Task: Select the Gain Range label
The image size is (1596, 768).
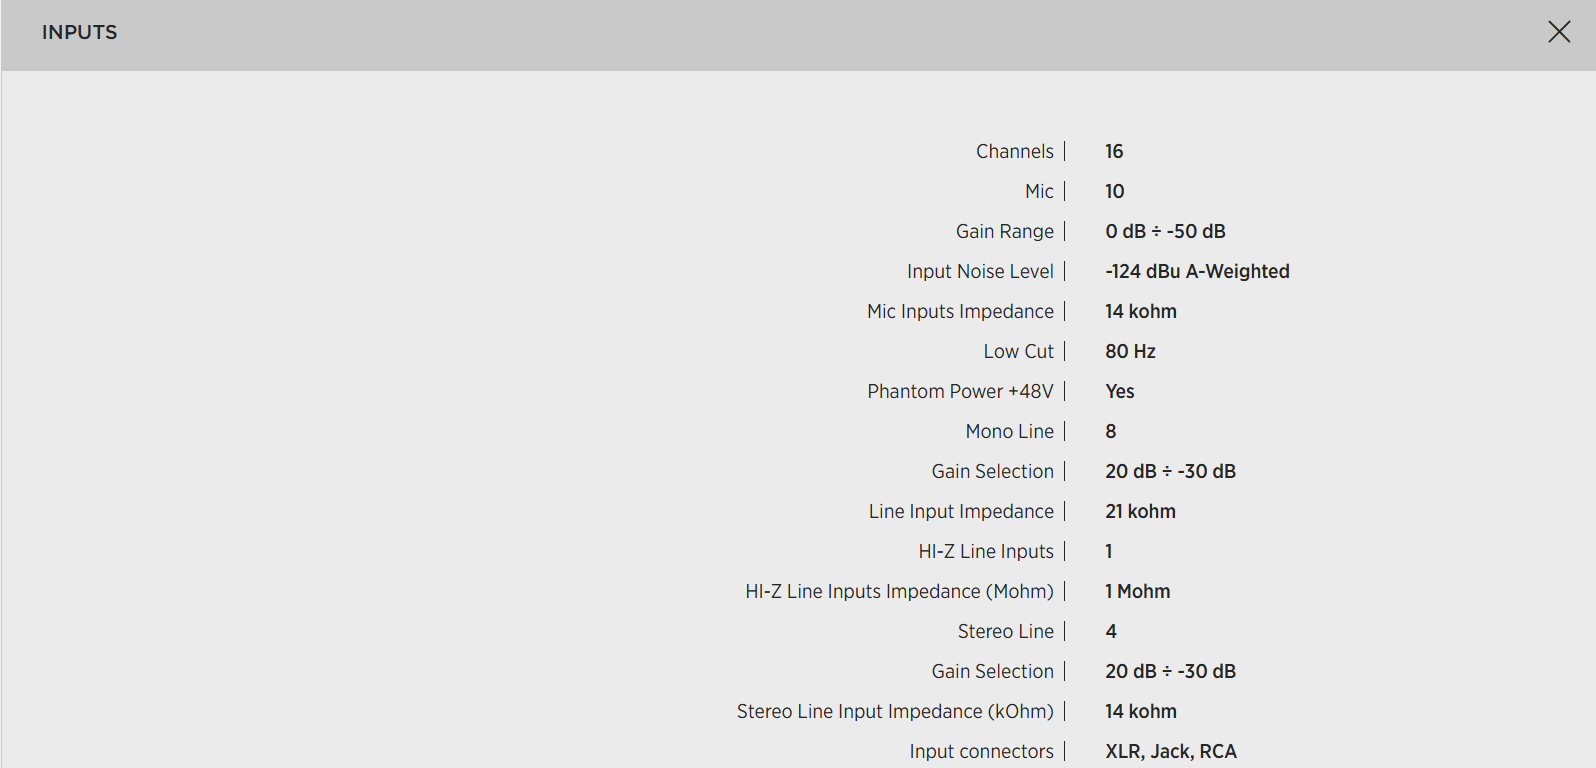Action: [x=1004, y=231]
